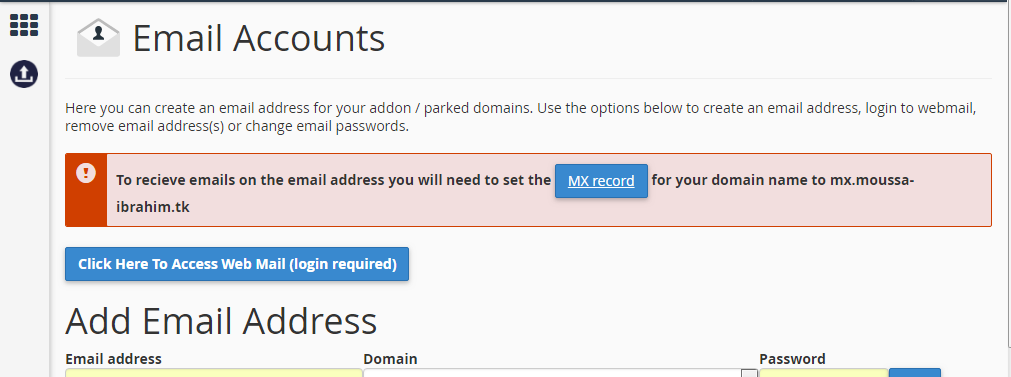Click the intro description paragraph text
This screenshot has width=1011, height=377.
click(520, 117)
